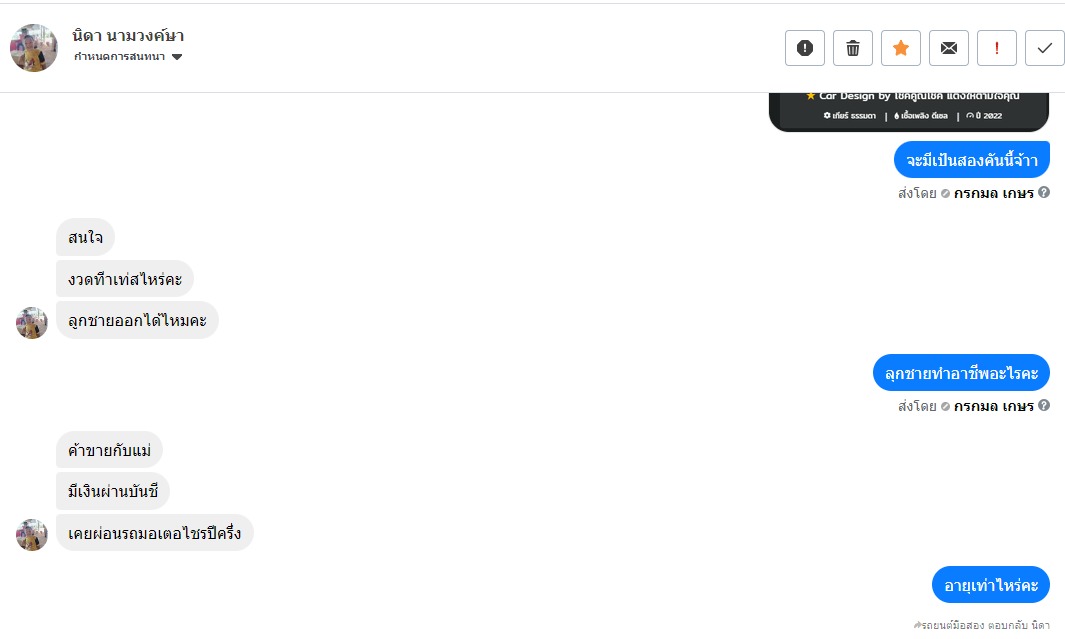Screen dimensions: 1065x639
Task: Click sender name กรกมล เกษร under second reply
Action: pos(993,406)
